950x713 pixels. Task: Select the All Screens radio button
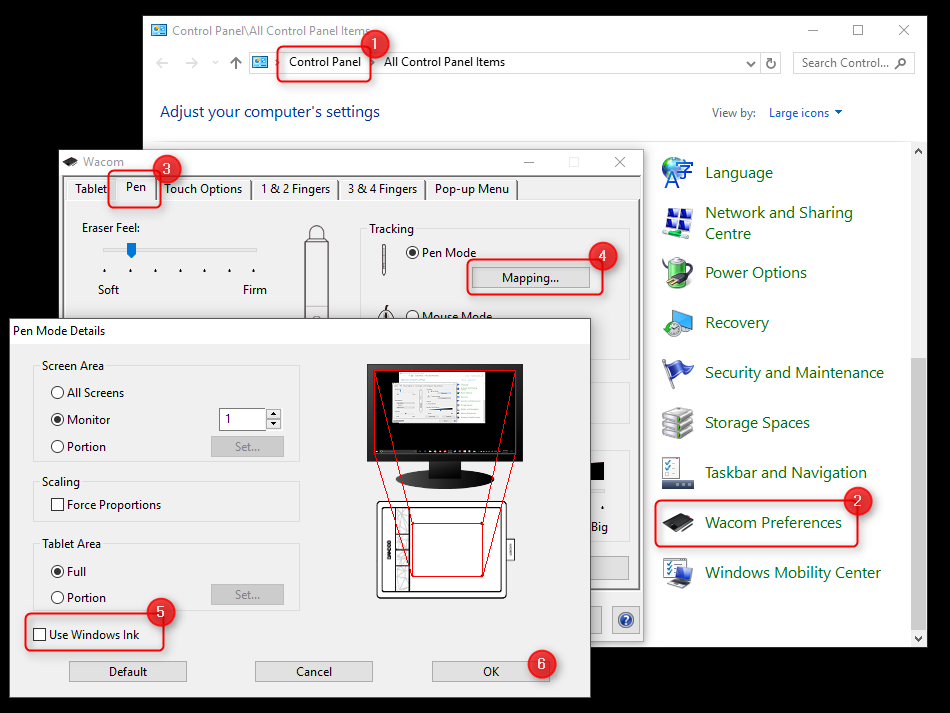click(58, 393)
